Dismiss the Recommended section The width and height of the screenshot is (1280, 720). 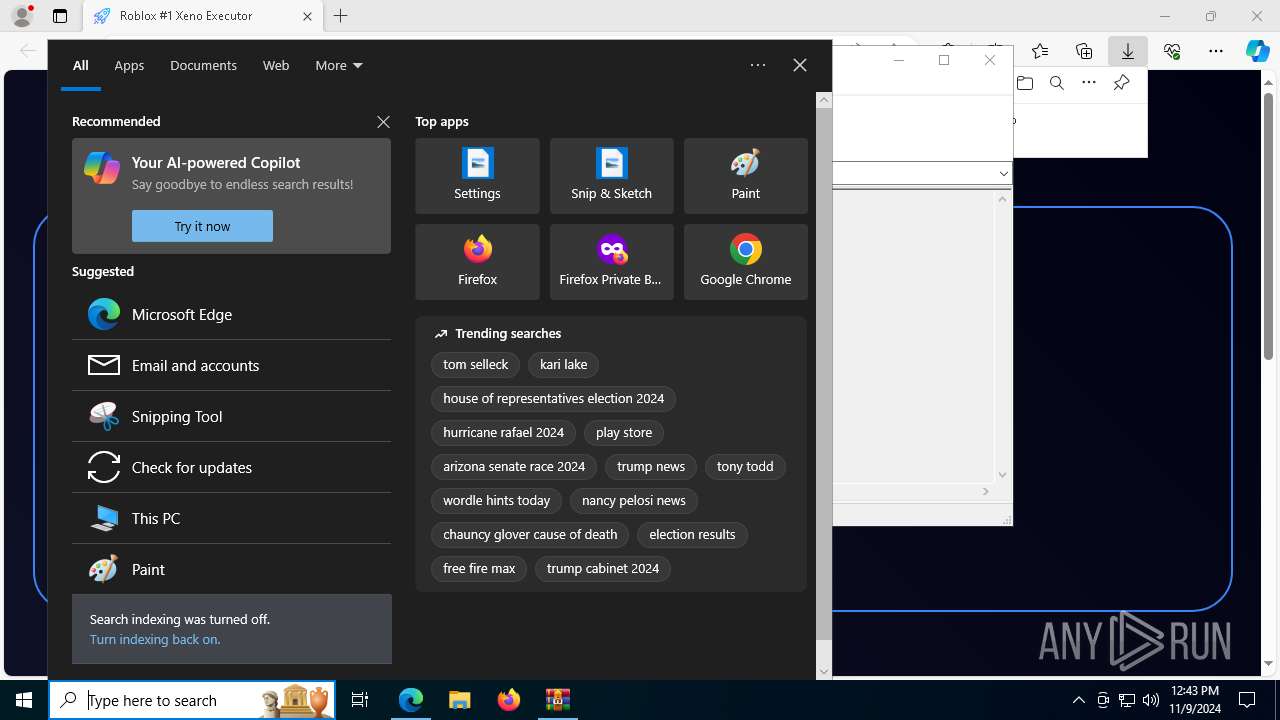click(383, 121)
